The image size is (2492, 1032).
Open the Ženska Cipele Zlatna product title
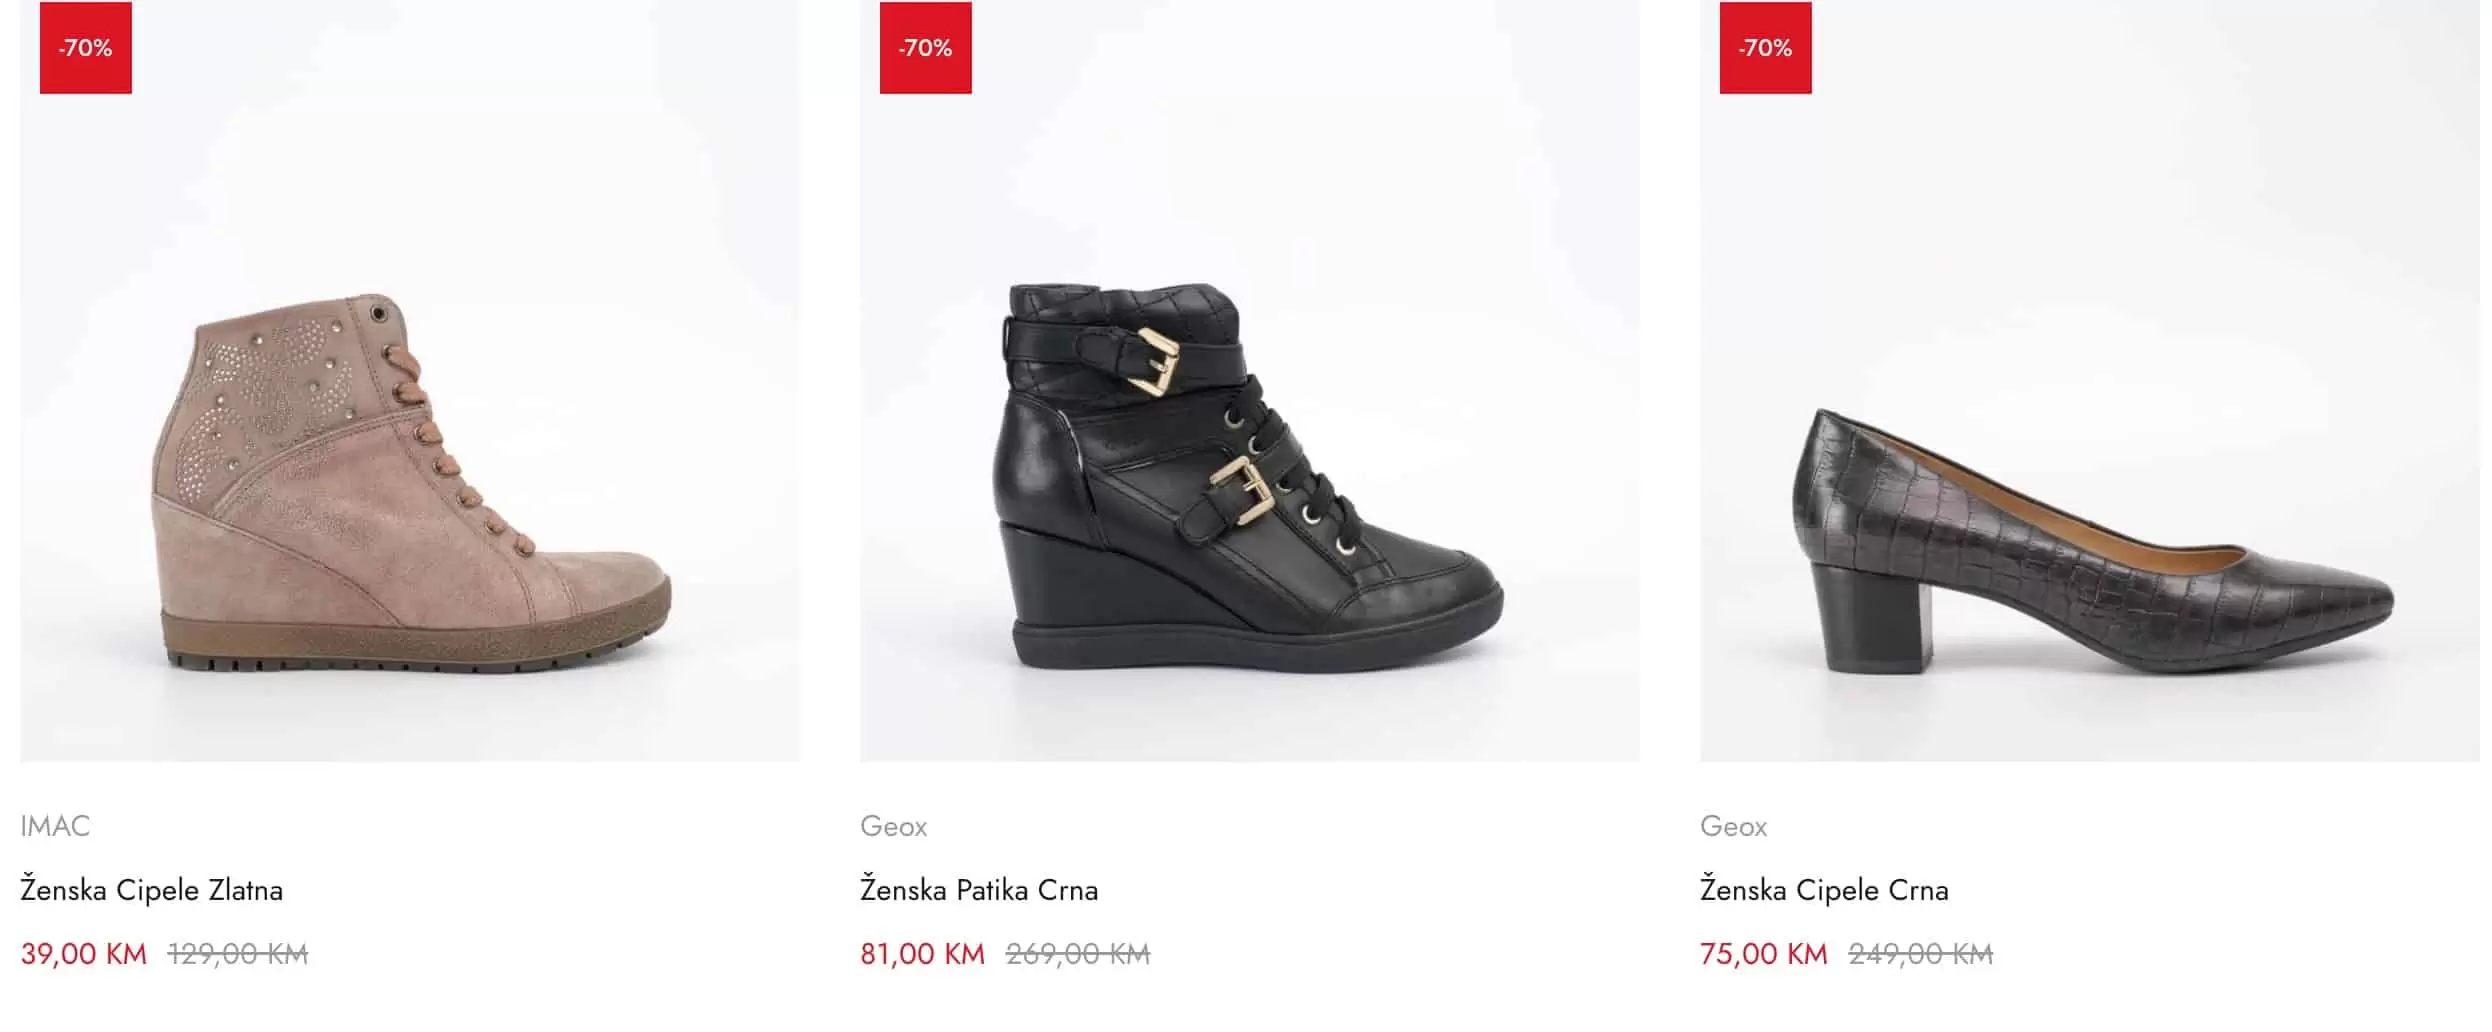pyautogui.click(x=151, y=890)
